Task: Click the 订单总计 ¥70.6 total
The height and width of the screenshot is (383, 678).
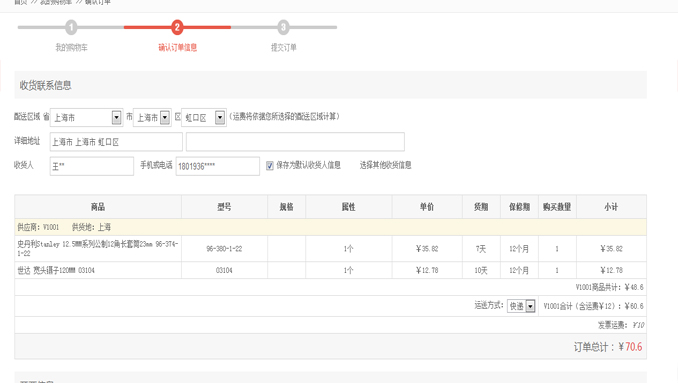Action: [608, 347]
